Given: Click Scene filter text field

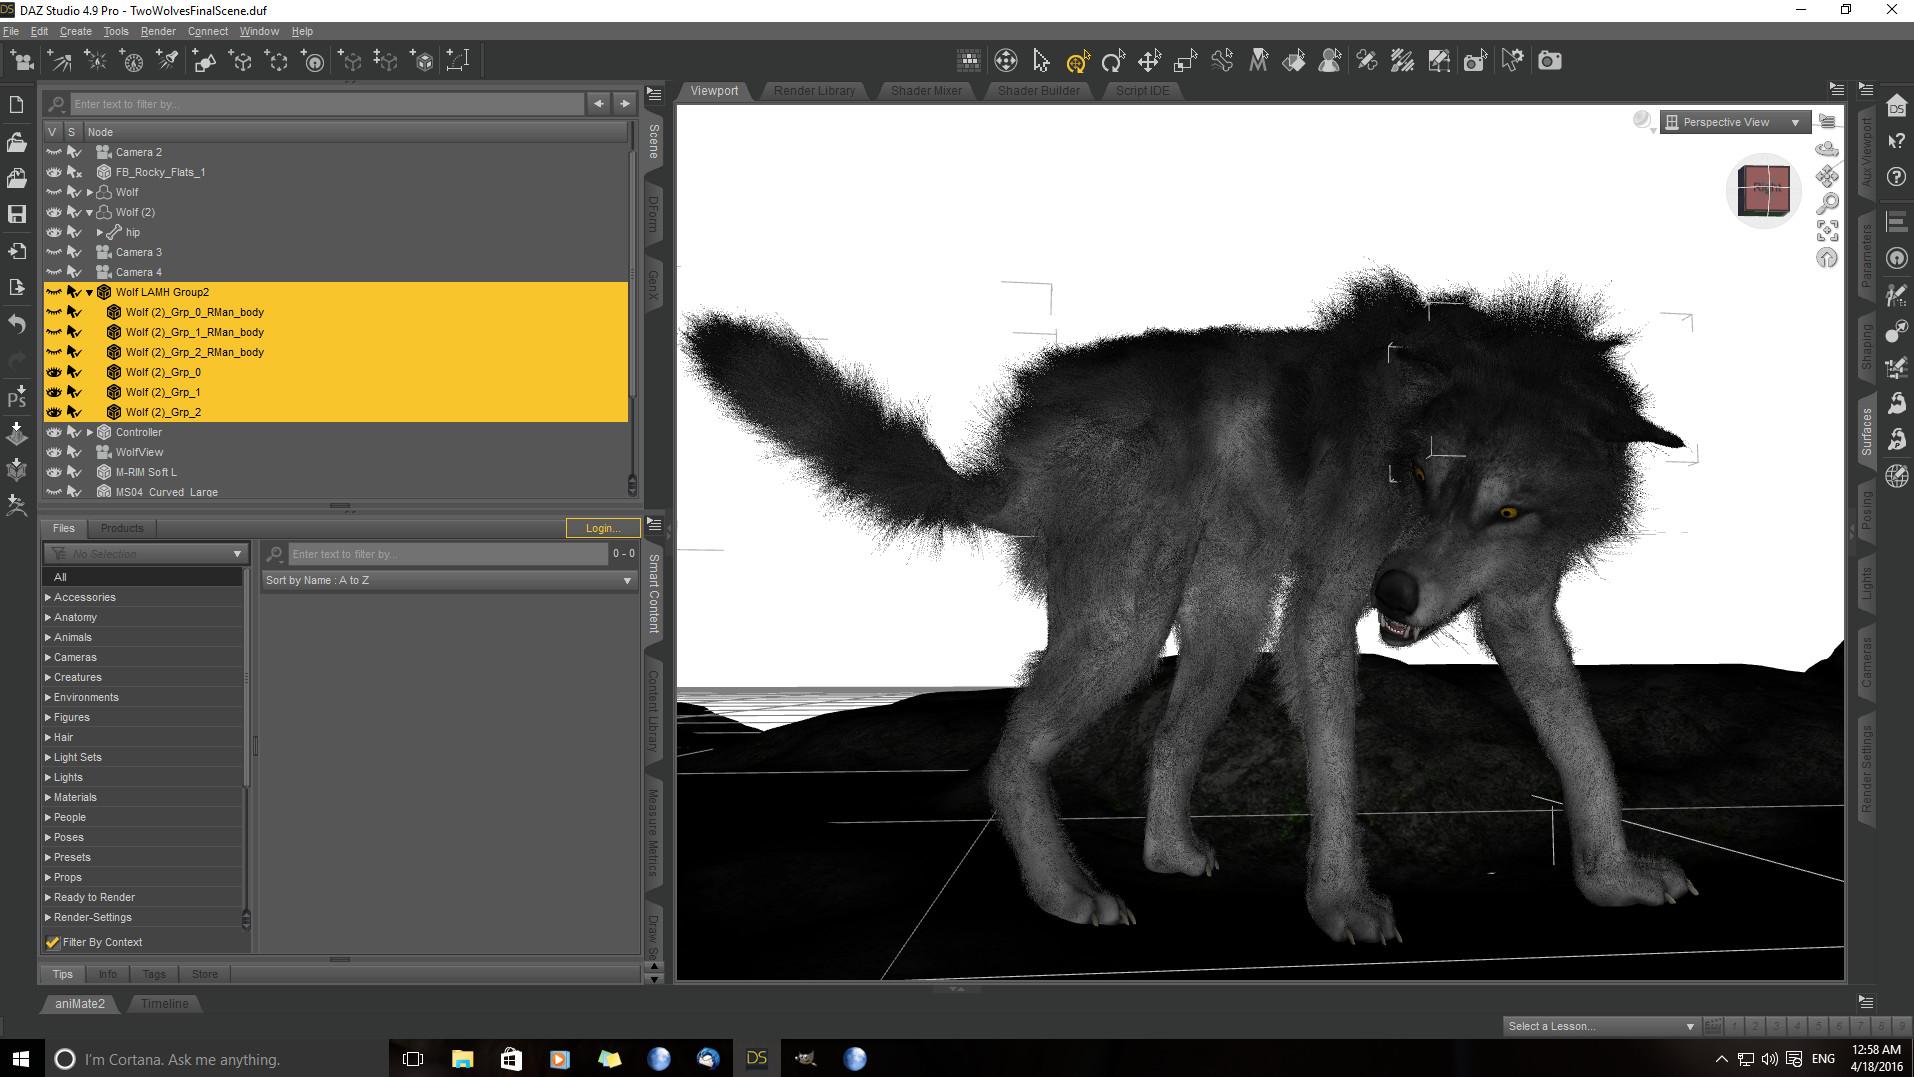Looking at the screenshot, I should pos(326,104).
